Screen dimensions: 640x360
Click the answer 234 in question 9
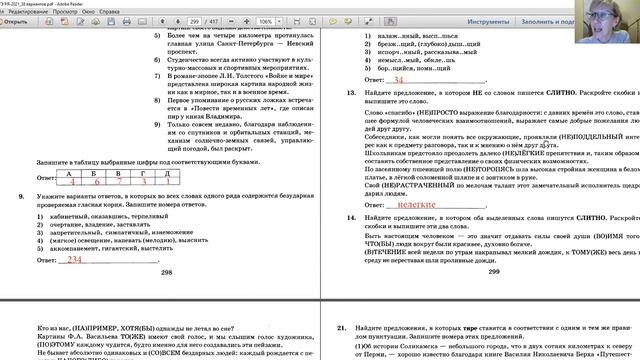coord(74,260)
